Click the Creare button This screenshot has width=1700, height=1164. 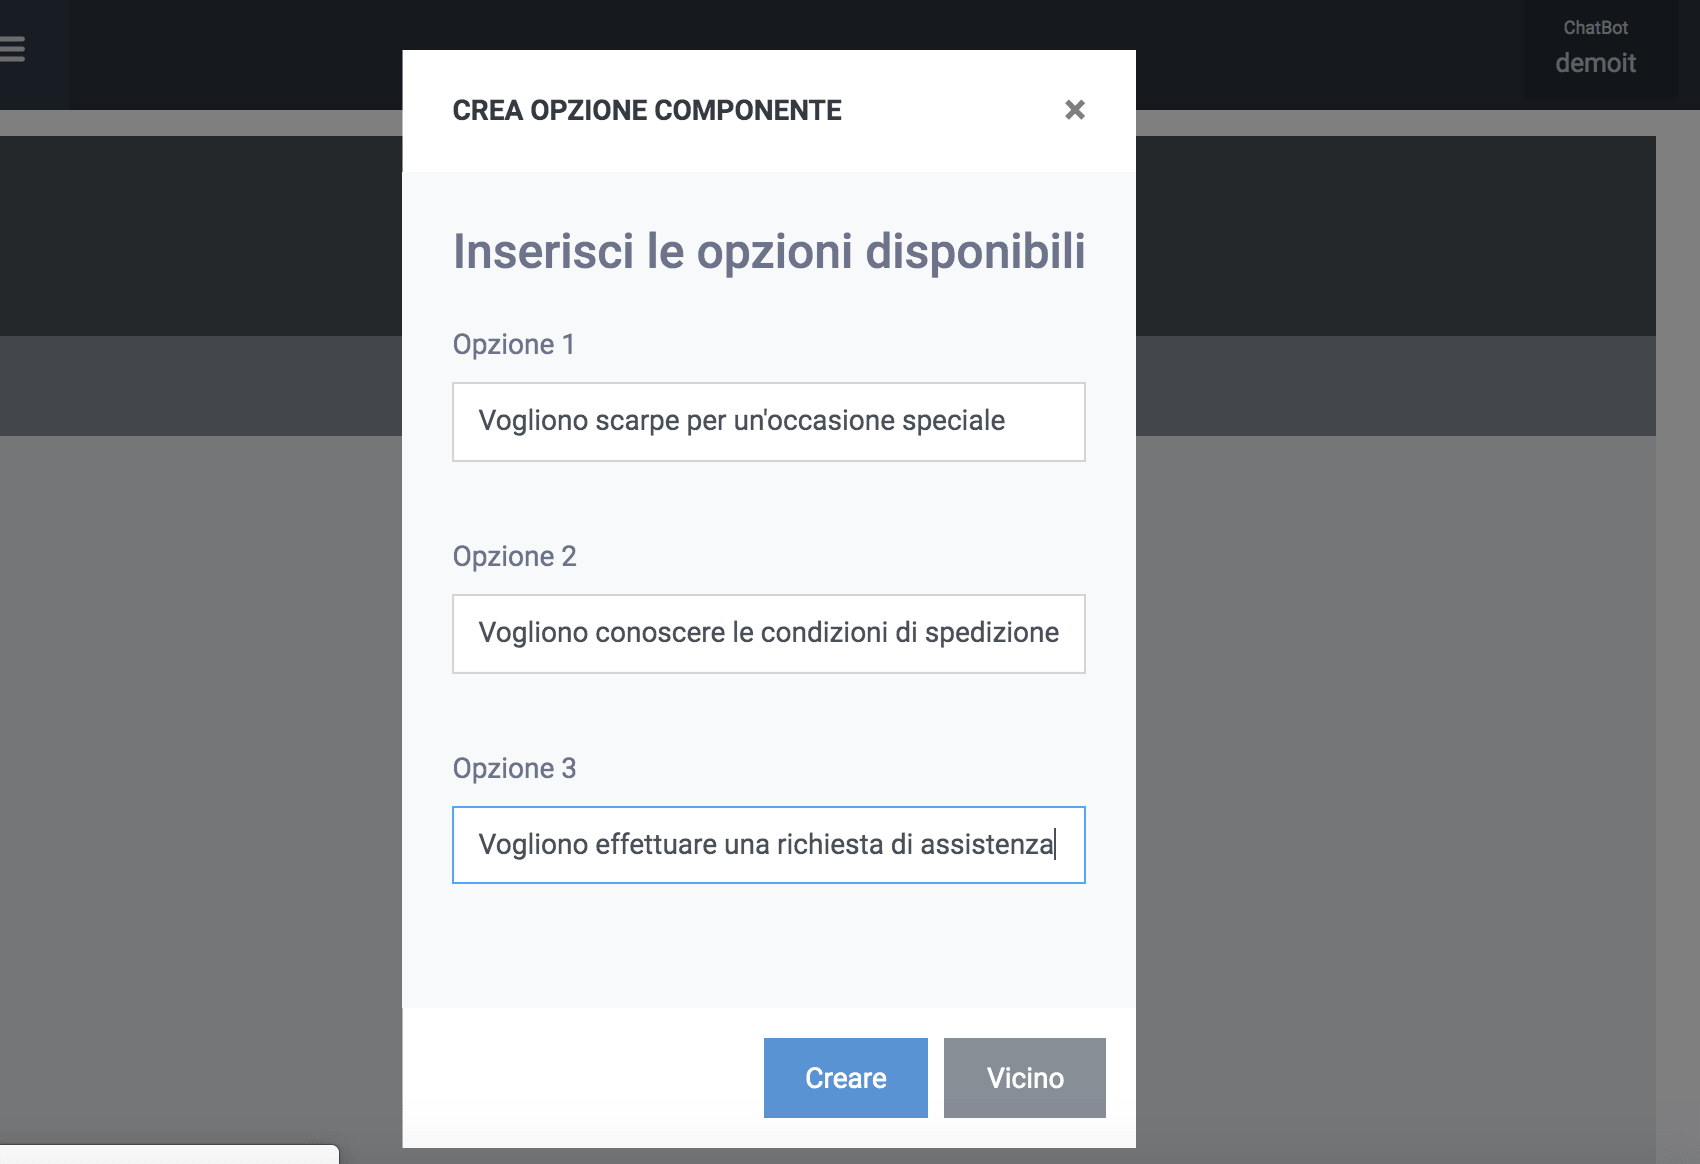(846, 1078)
